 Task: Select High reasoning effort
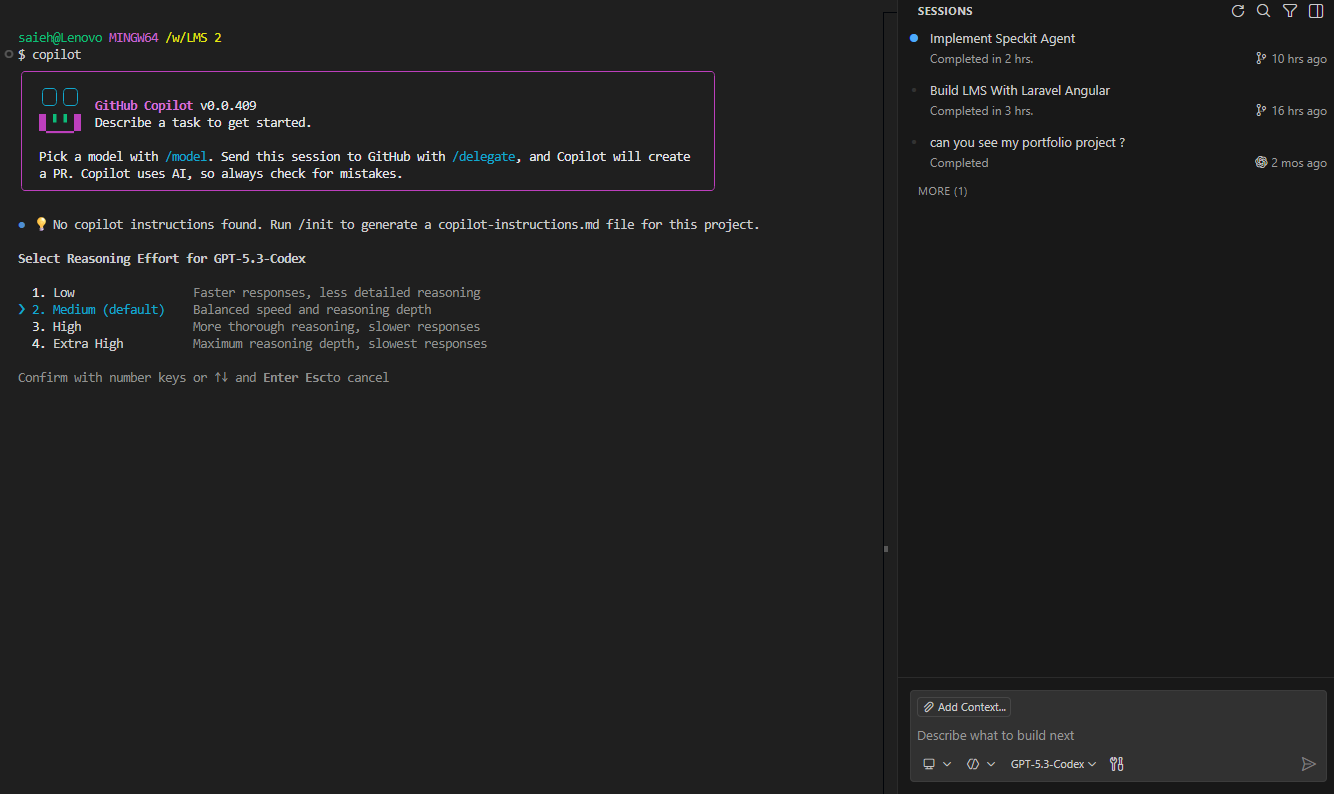(67, 326)
